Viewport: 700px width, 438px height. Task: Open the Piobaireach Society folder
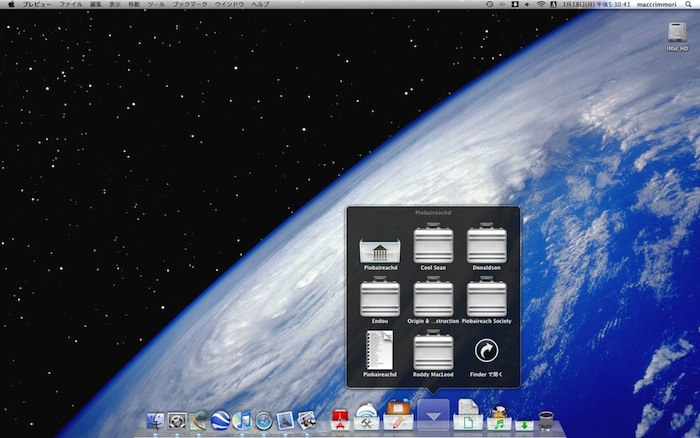pyautogui.click(x=487, y=297)
